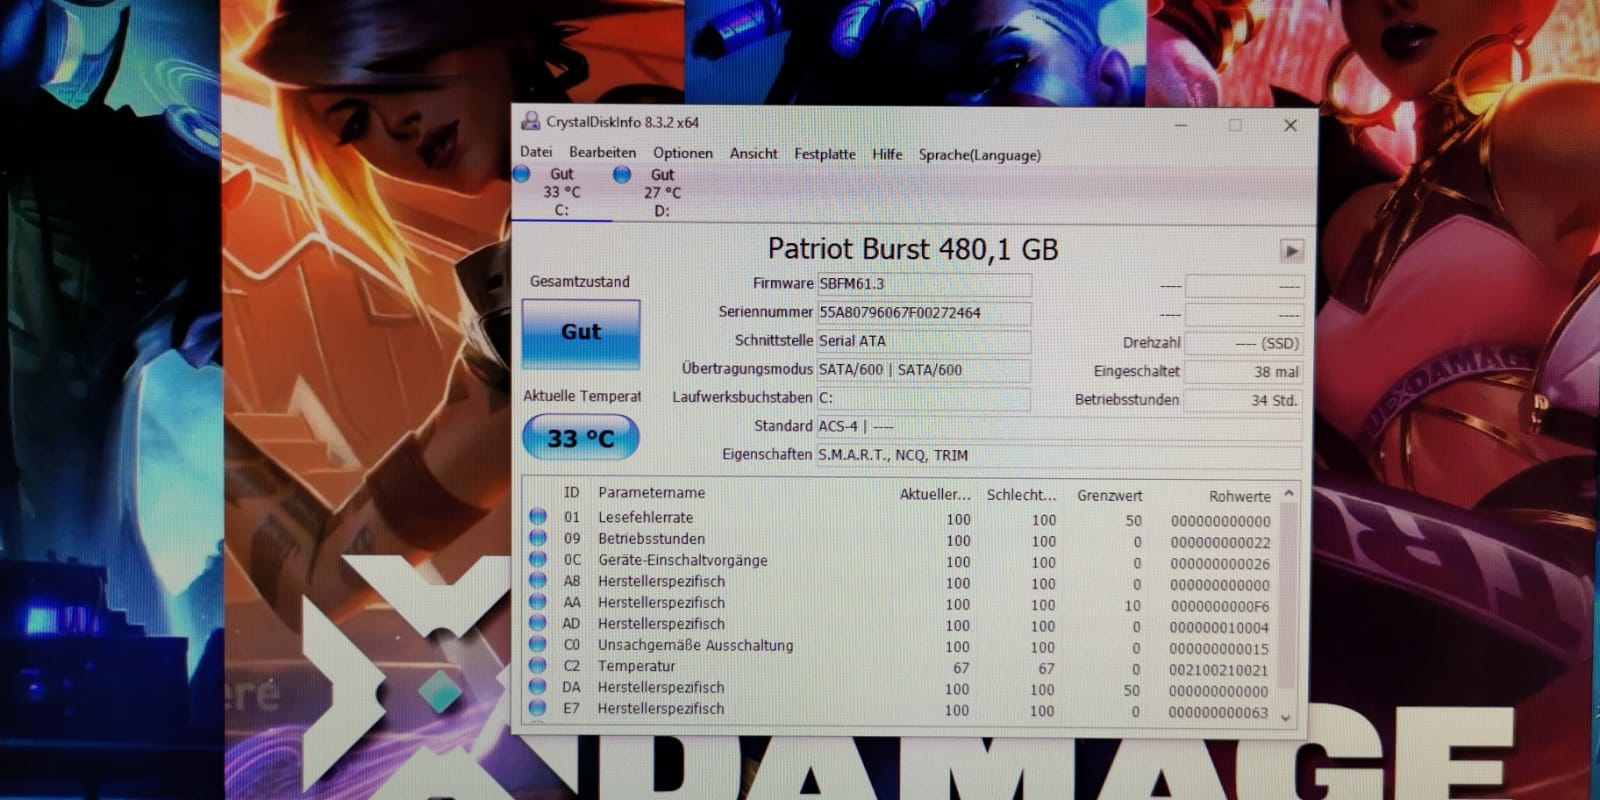Click raw value 002100210021
The width and height of the screenshot is (1600, 800).
pos(1219,670)
